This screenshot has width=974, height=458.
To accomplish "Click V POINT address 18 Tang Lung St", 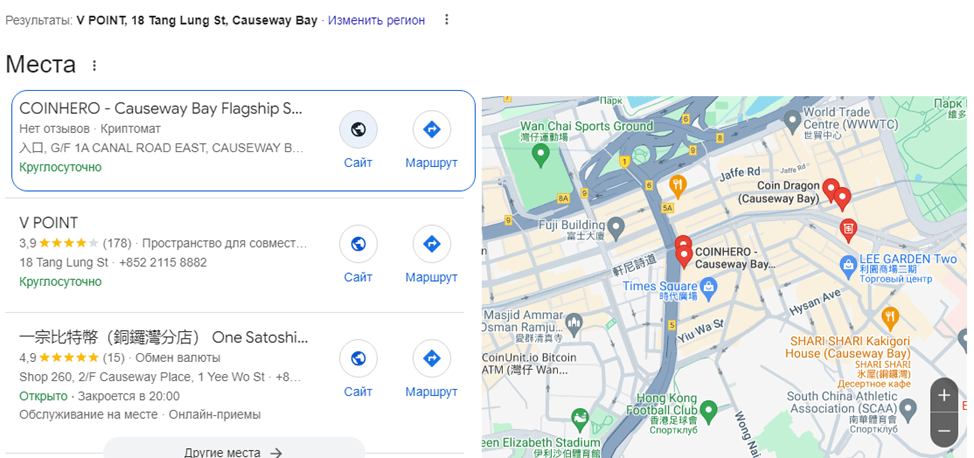I will click(x=64, y=262).
